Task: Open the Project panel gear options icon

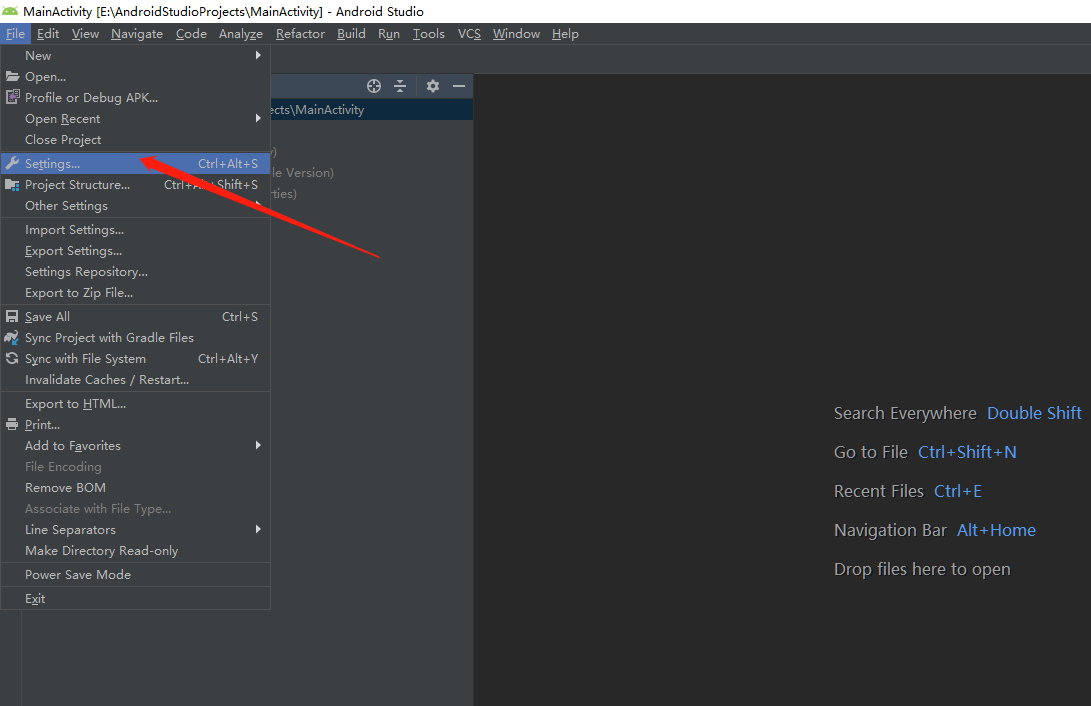Action: point(433,86)
